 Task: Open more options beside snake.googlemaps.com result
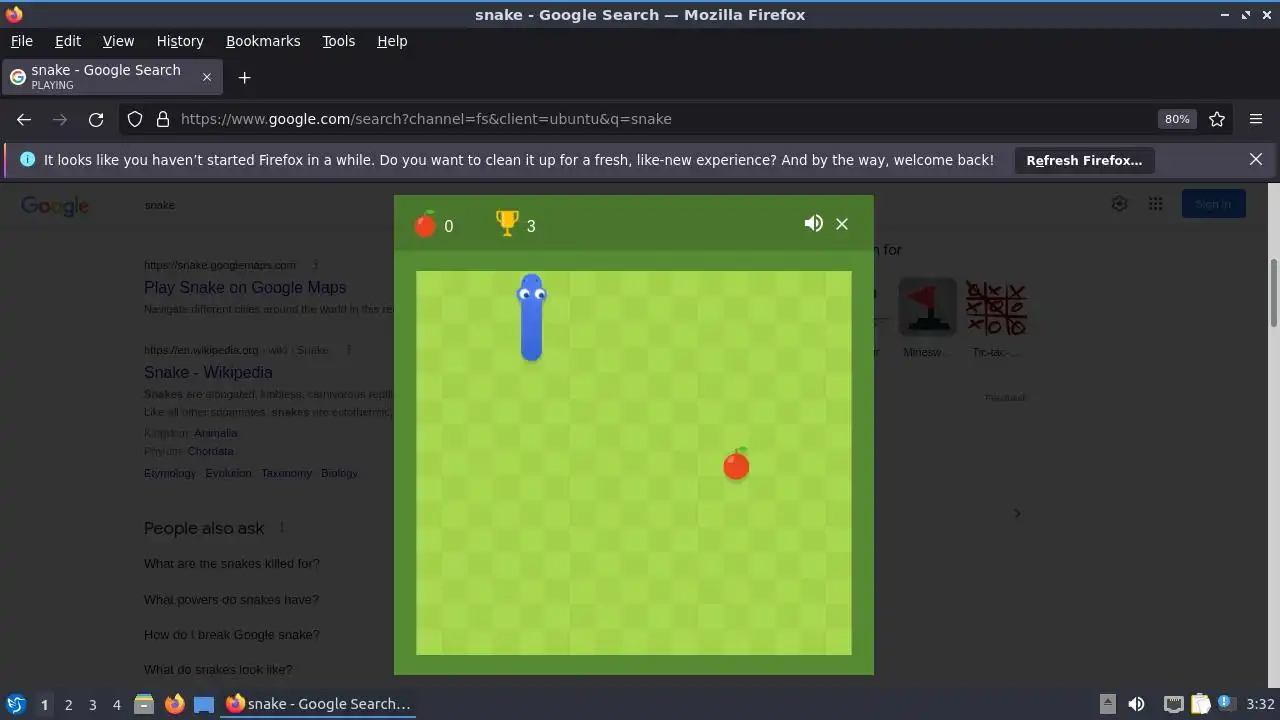(315, 265)
